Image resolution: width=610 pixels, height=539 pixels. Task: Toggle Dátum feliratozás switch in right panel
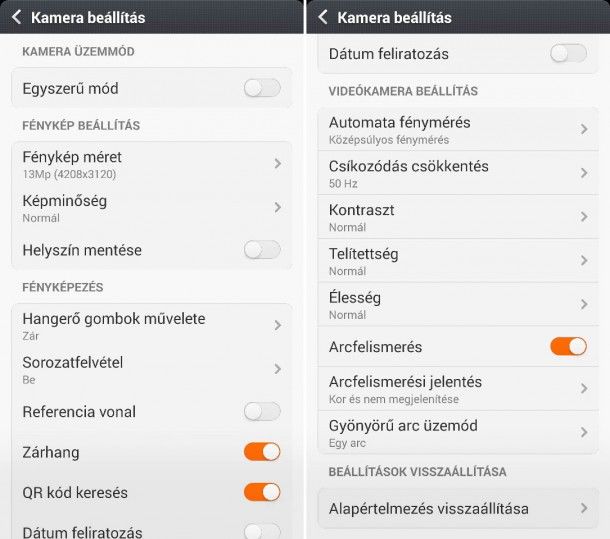tap(568, 53)
